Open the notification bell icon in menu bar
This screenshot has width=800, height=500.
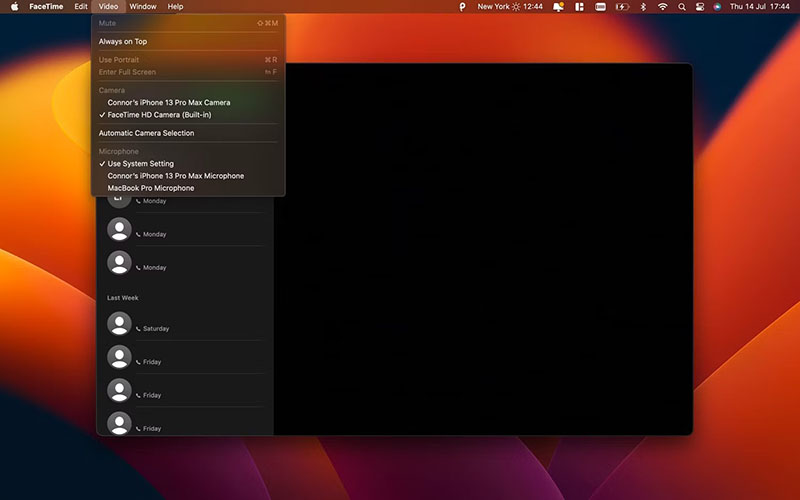tap(559, 7)
